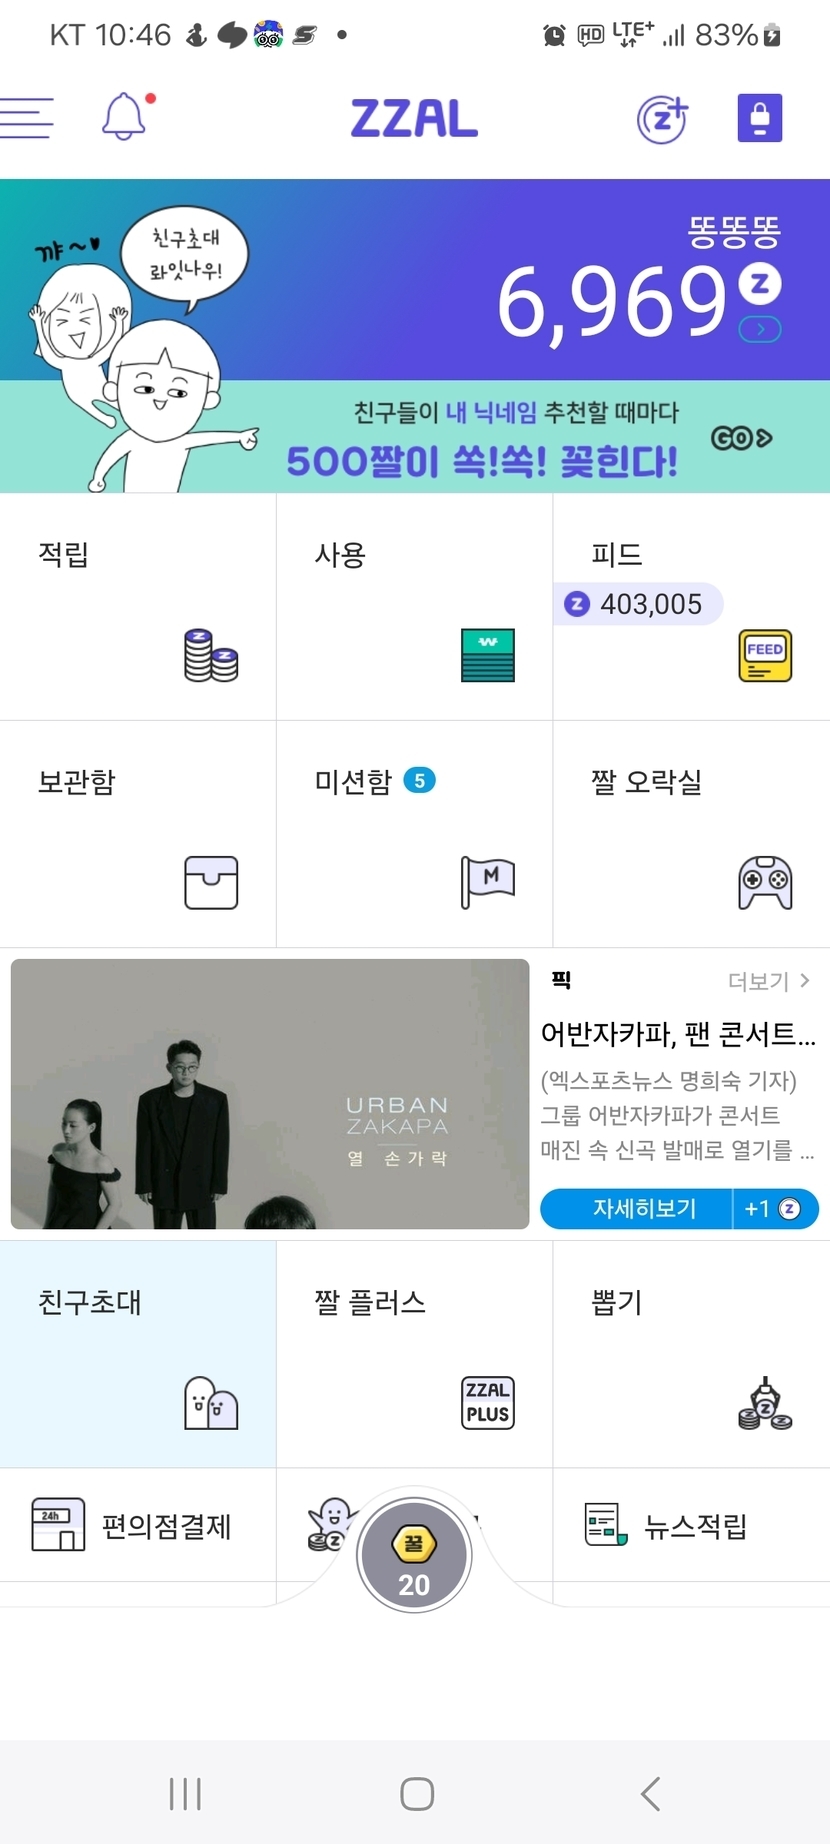Open the lock screen settings icon
This screenshot has height=1844, width=830.
coord(760,118)
